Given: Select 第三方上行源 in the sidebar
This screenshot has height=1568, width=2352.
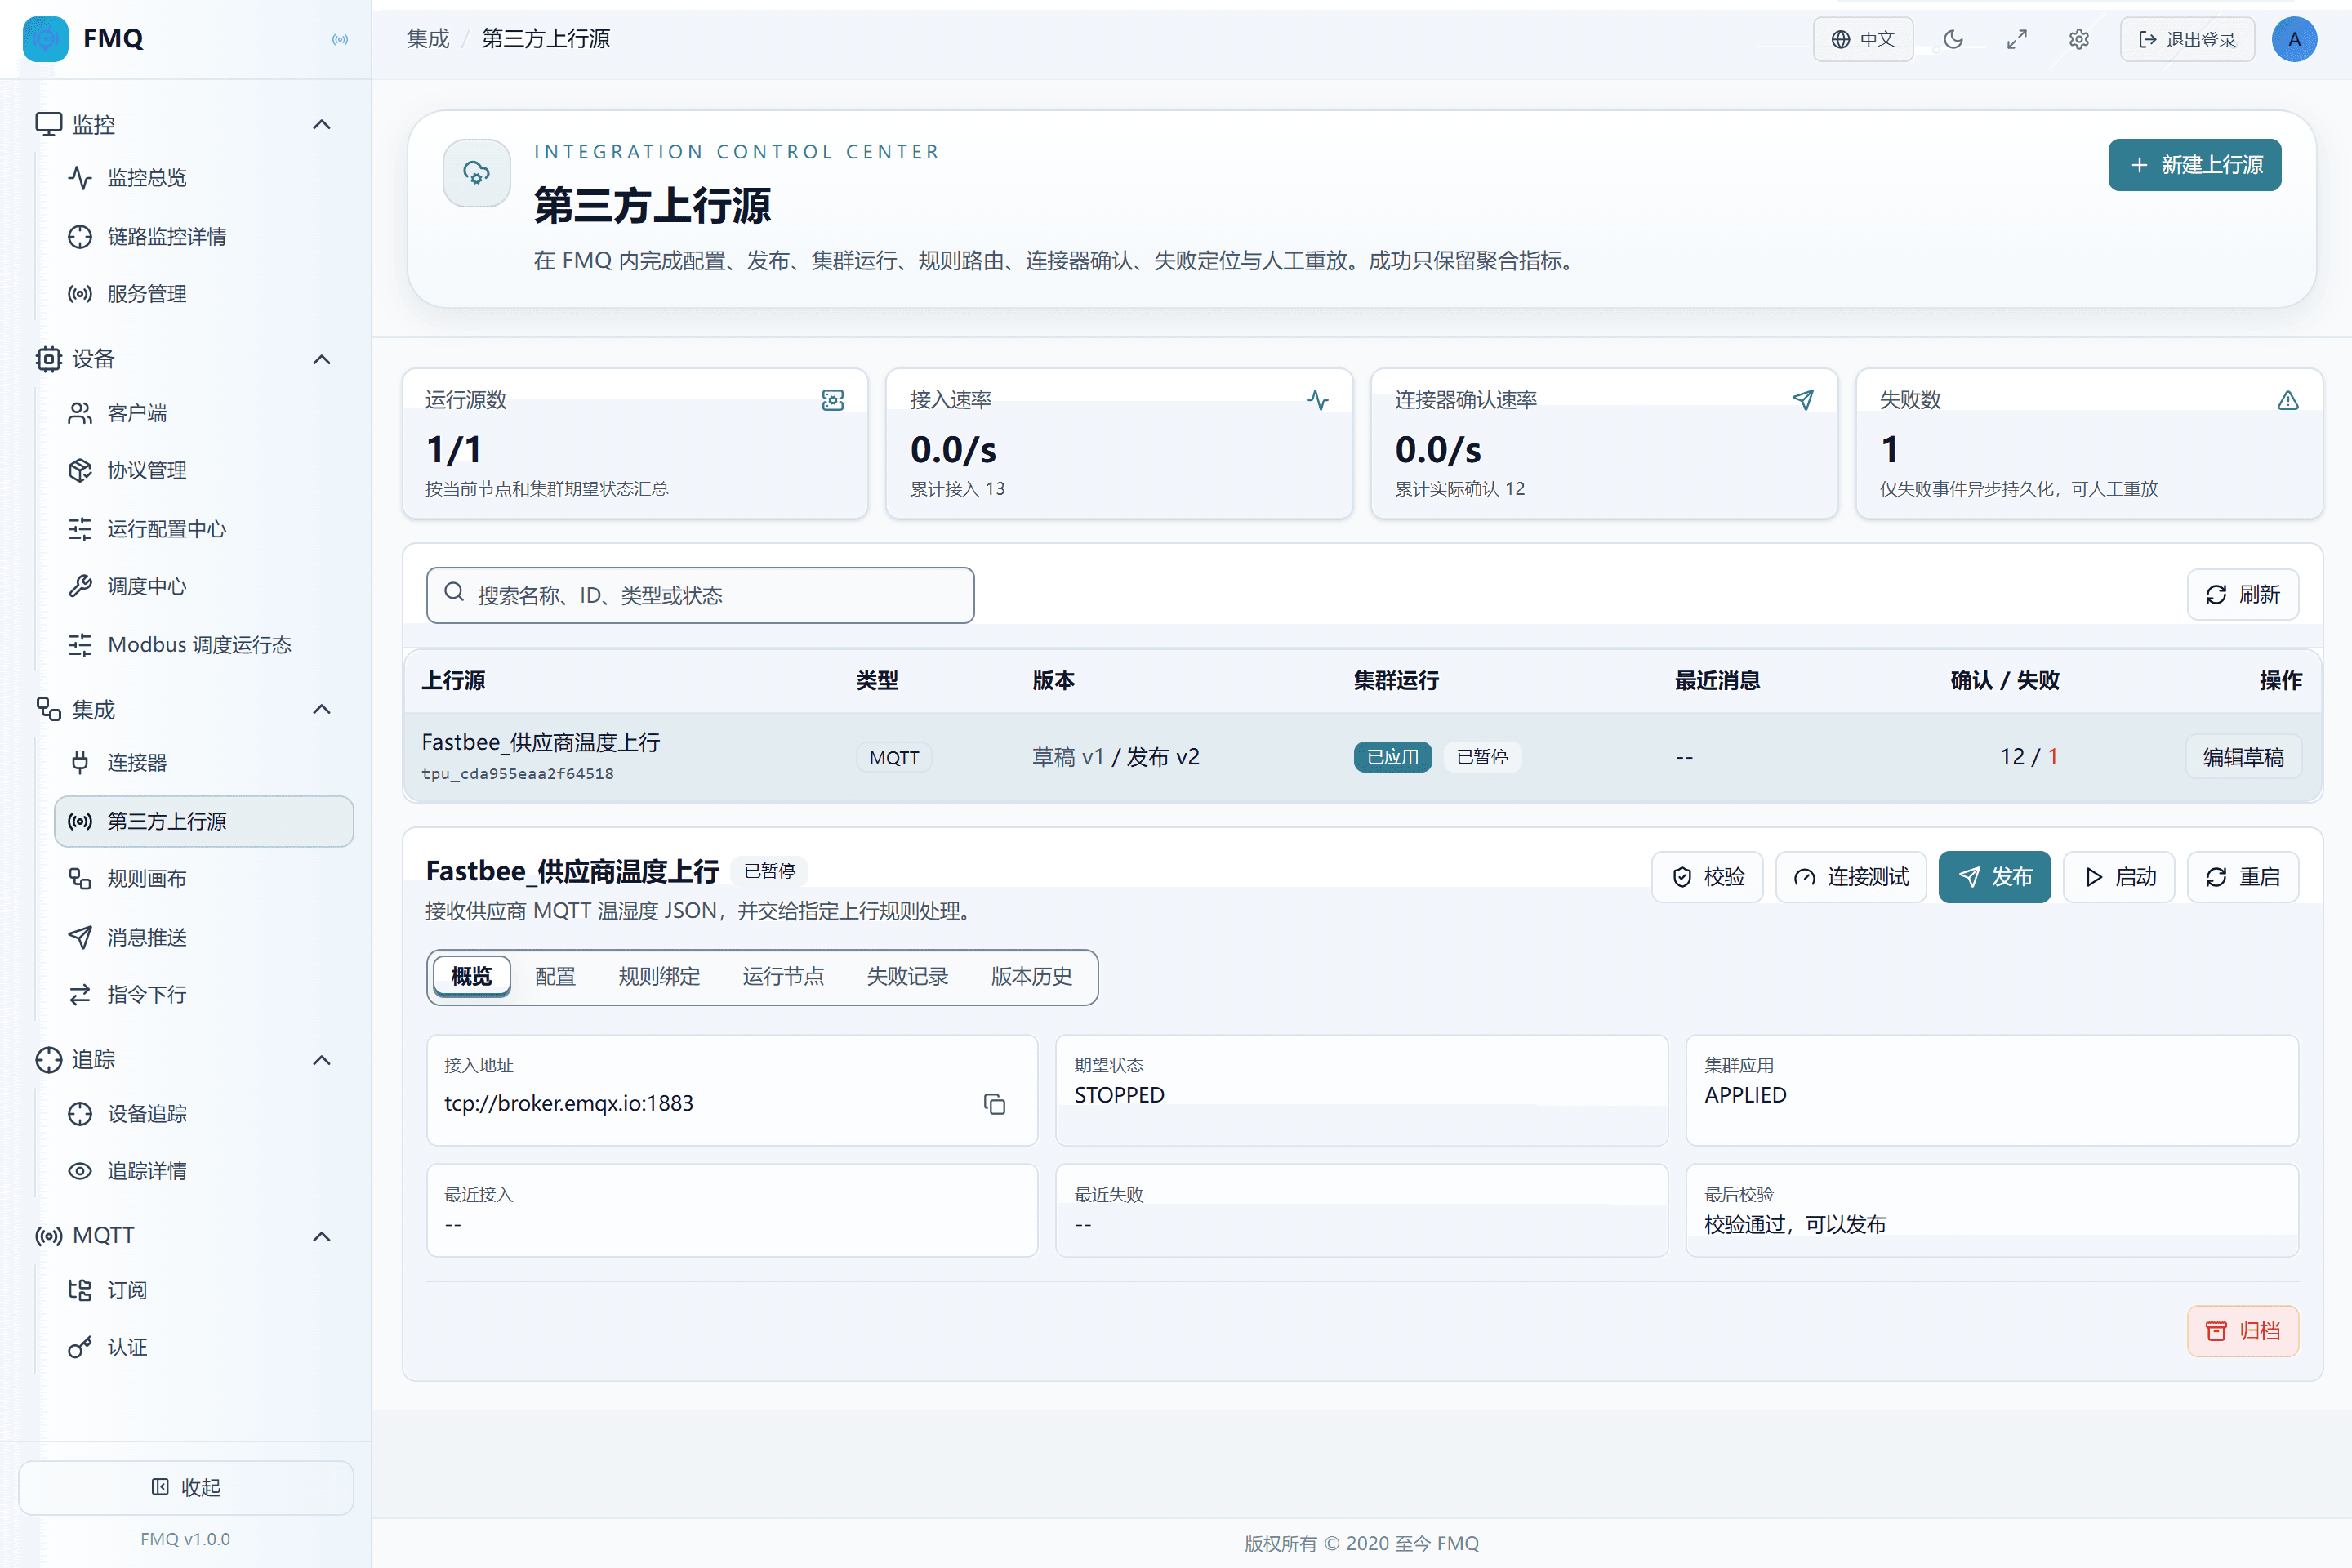Looking at the screenshot, I should click(x=203, y=821).
